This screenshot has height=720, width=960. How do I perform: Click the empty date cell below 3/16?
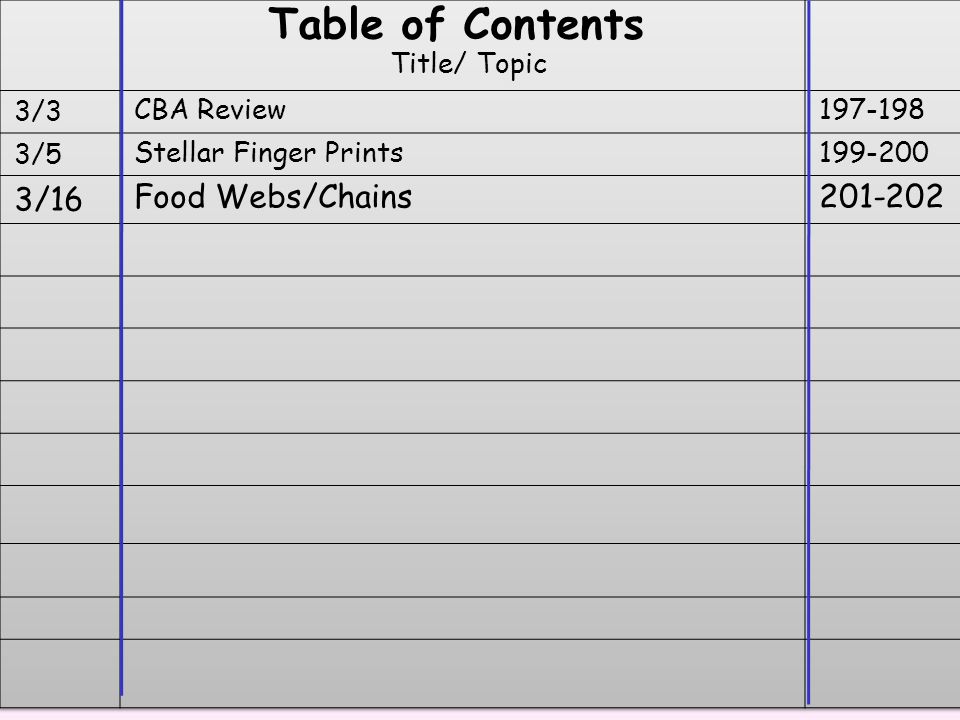[60, 250]
